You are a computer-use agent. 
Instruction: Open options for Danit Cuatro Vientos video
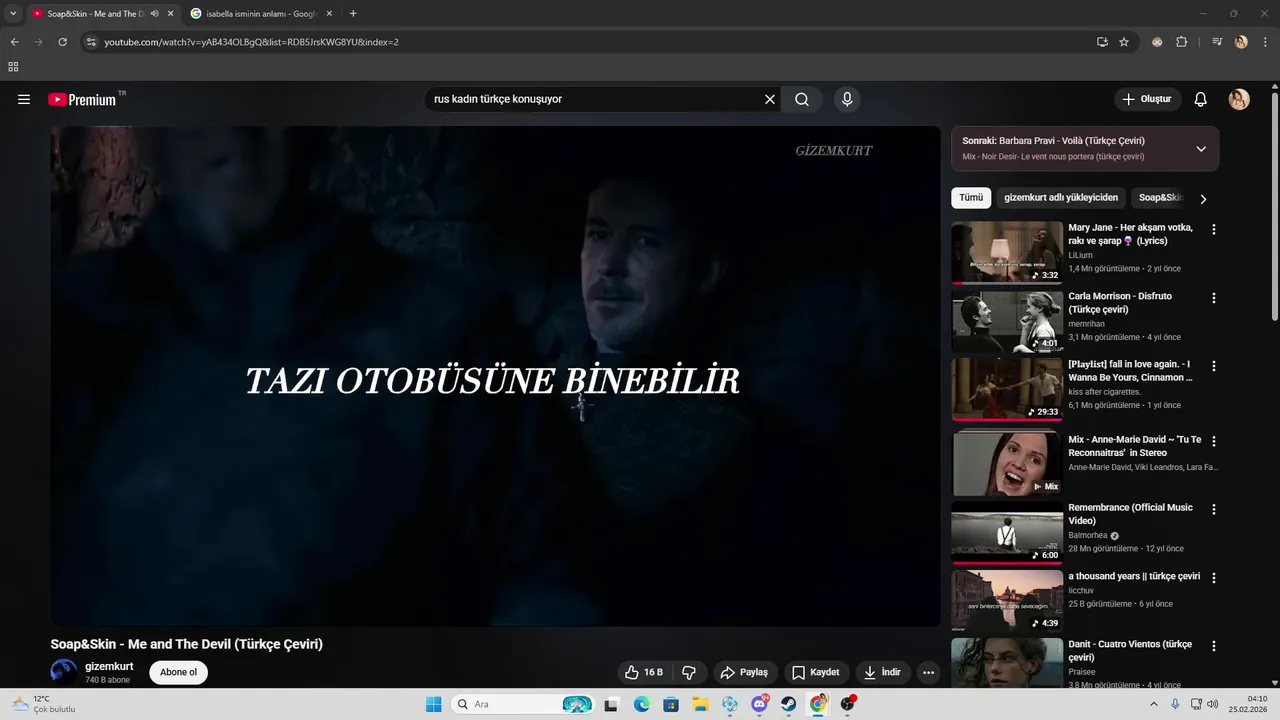[x=1214, y=646]
